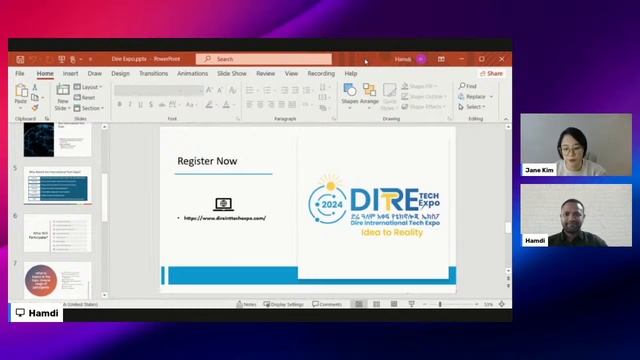Viewport: 640px width, 360px height.
Task: Expand the Select dropdown
Action: 471,107
